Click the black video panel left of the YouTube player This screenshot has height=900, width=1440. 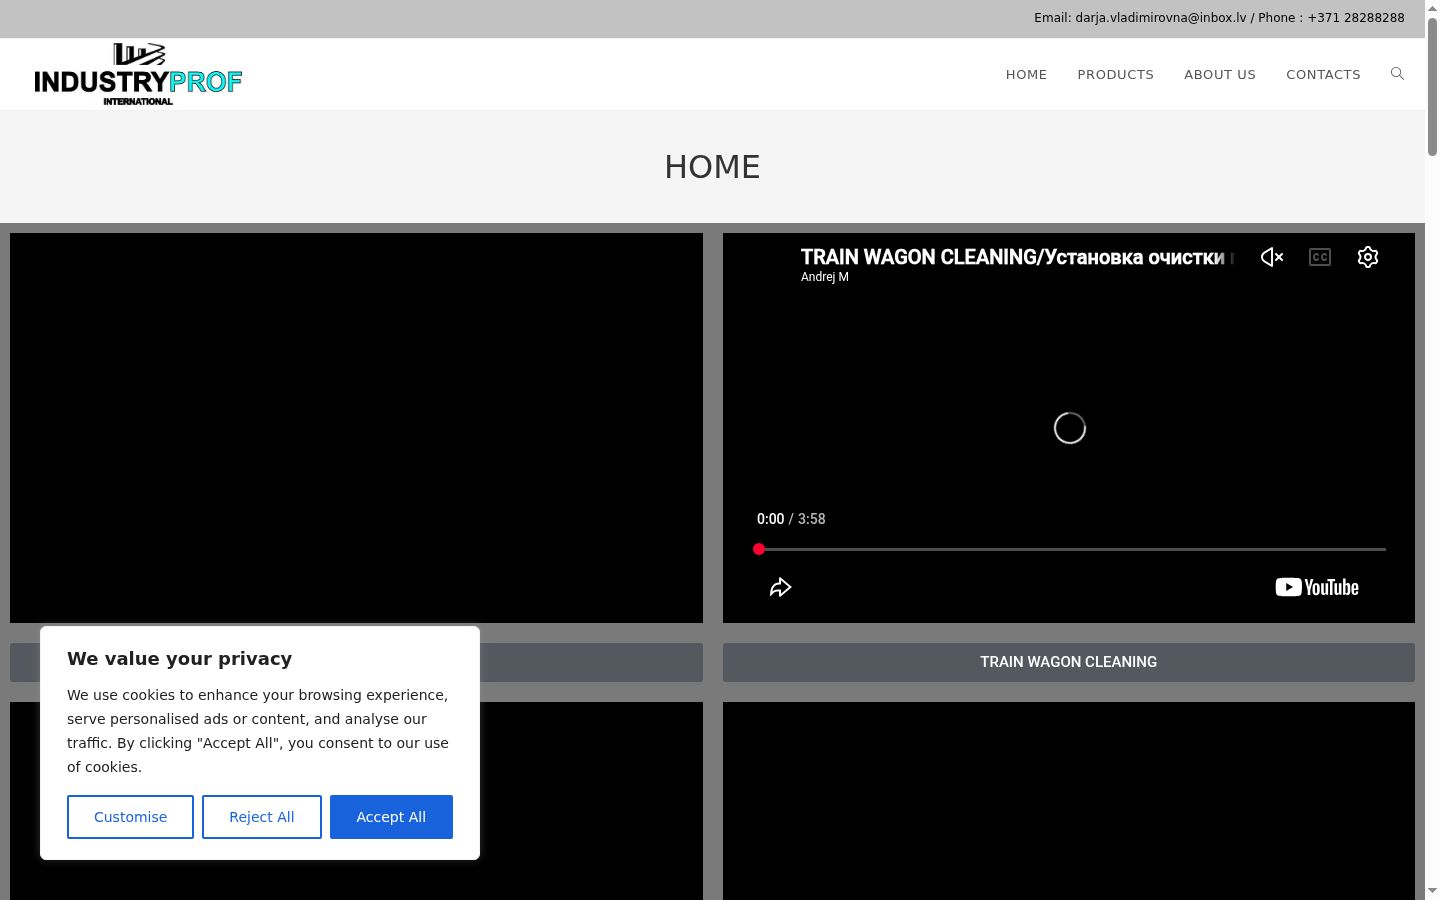click(356, 428)
